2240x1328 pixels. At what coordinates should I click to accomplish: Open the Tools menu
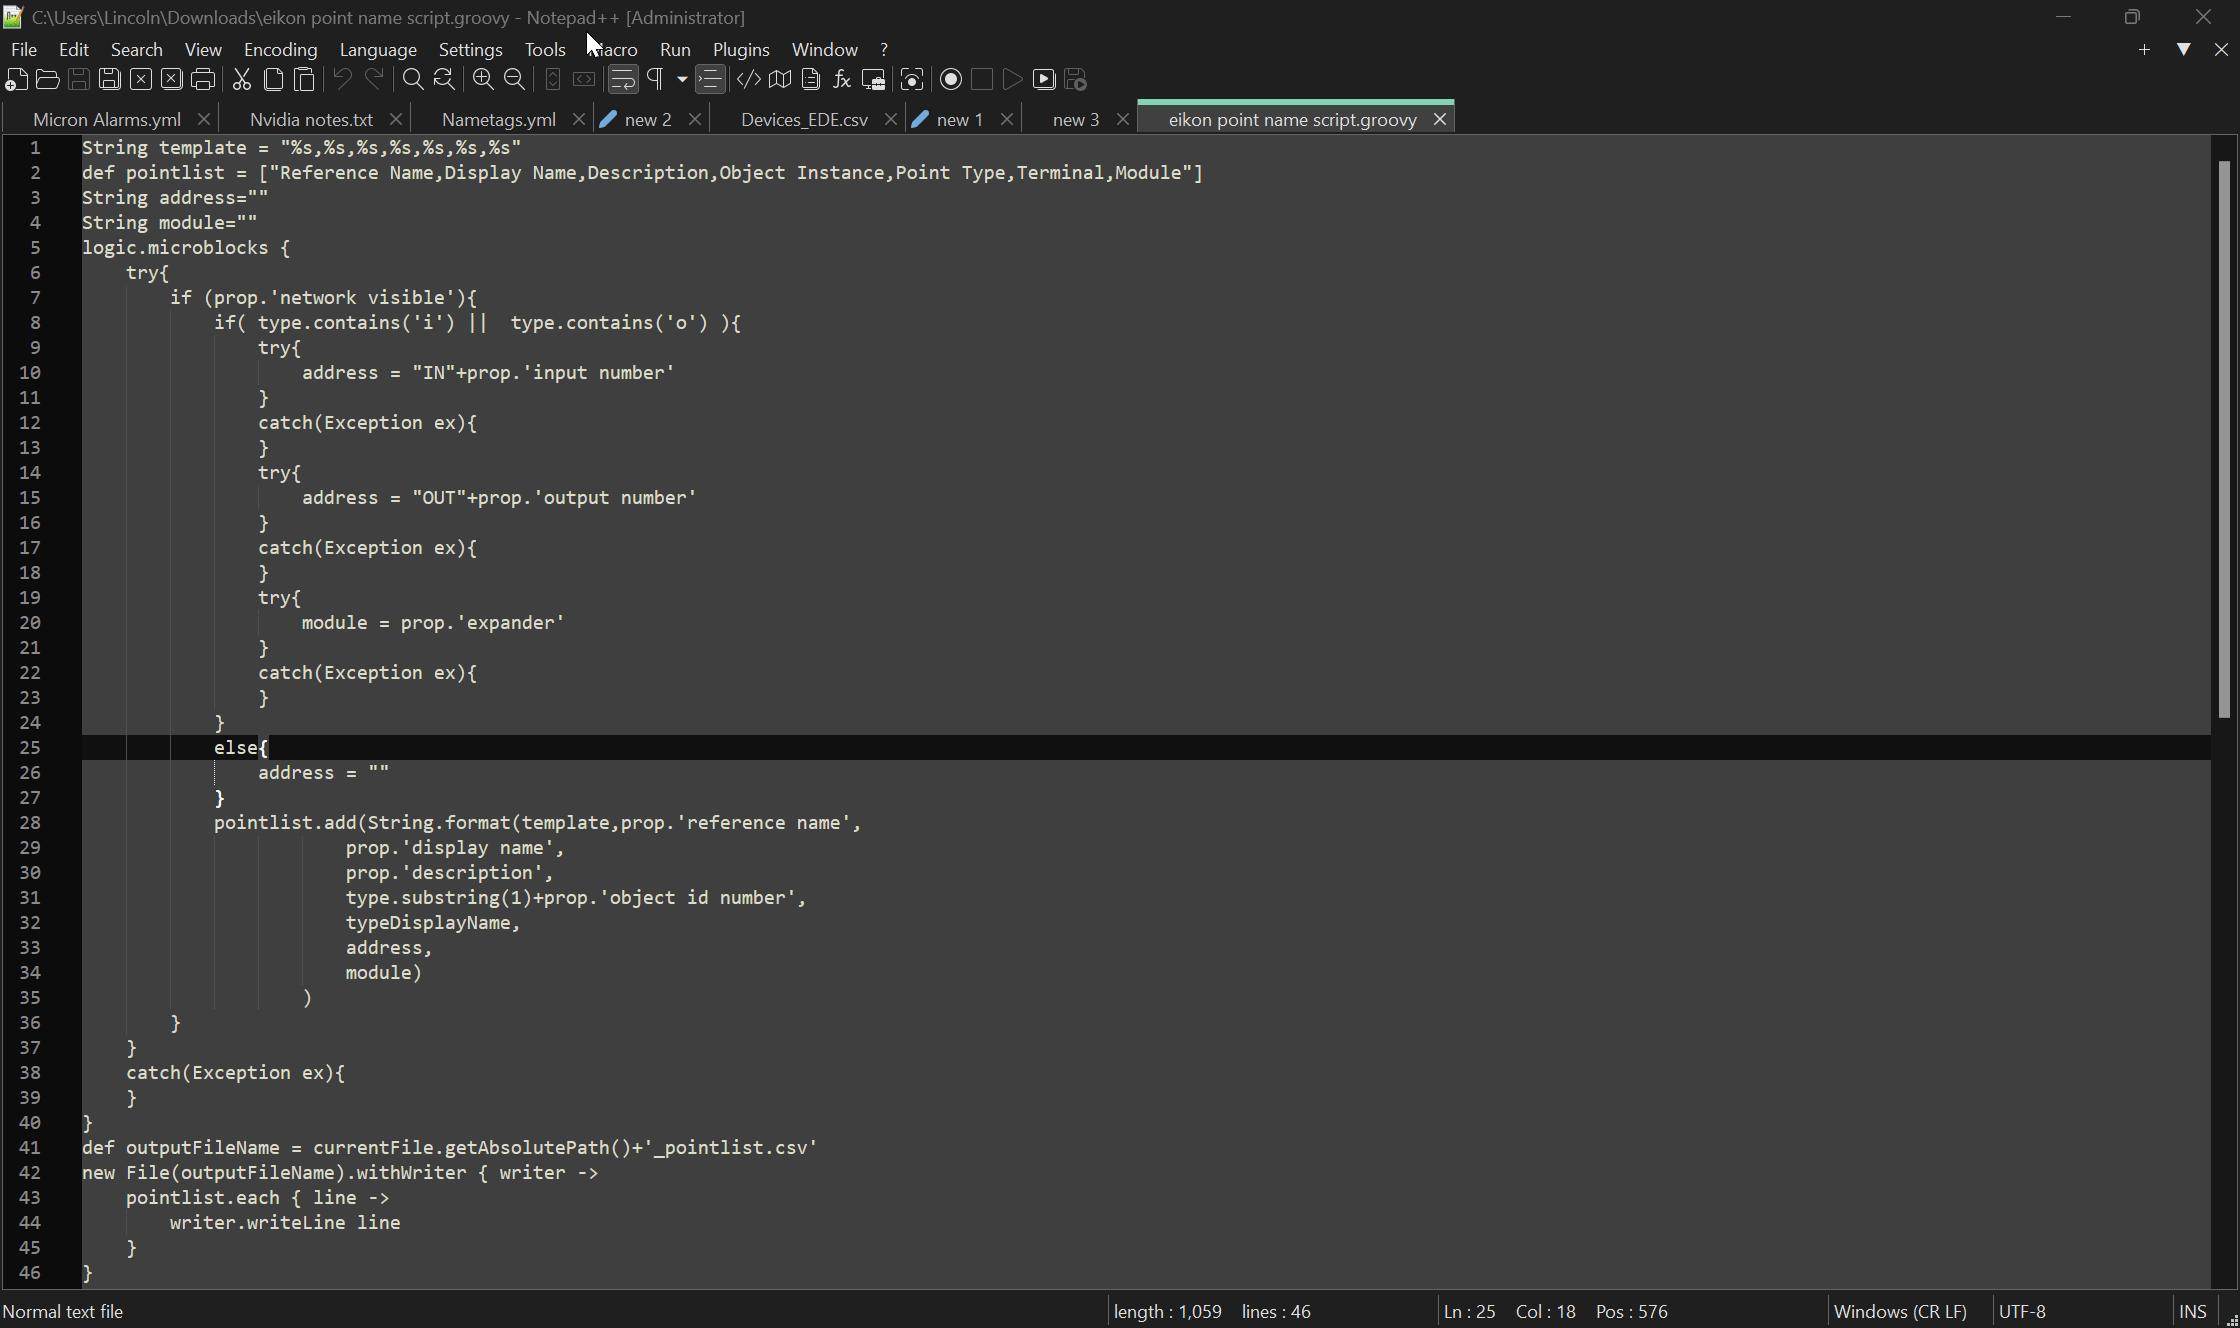click(x=545, y=49)
